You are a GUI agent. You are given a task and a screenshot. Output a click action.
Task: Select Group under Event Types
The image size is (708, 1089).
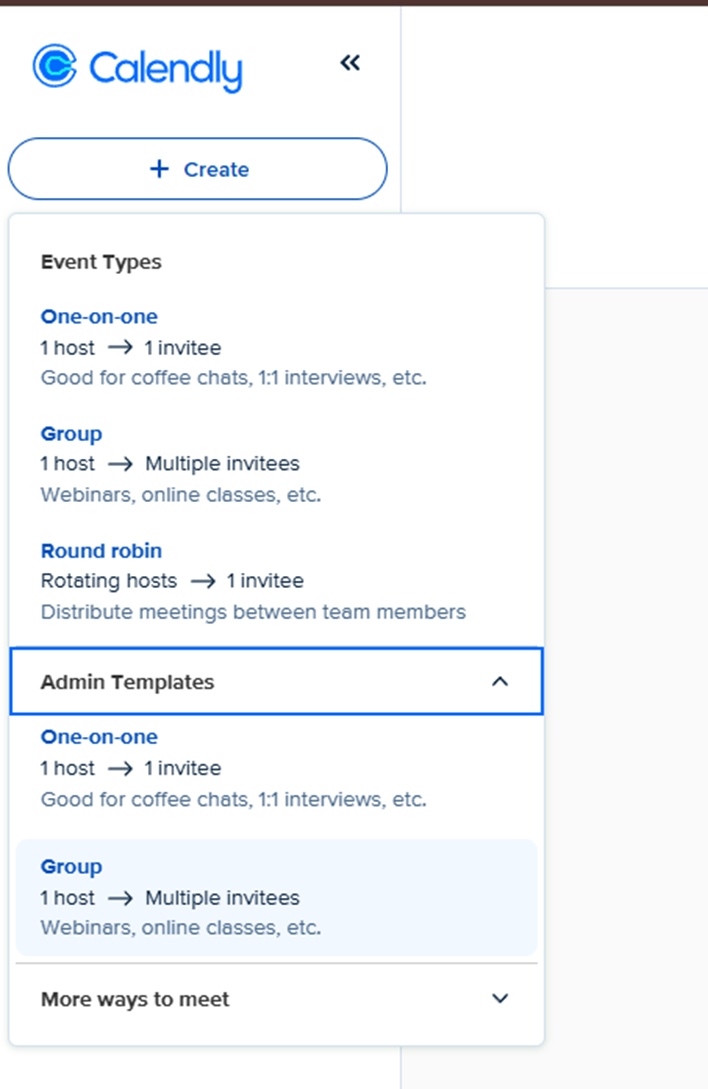(71, 434)
